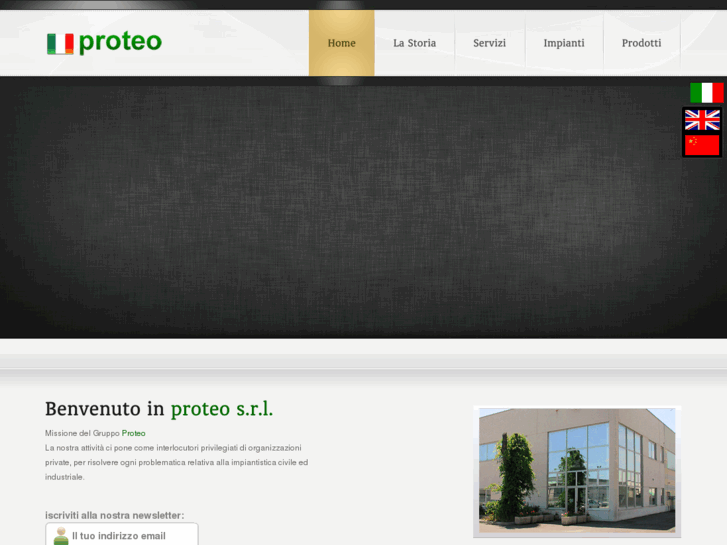Click the user icon in newsletter field
The width and height of the screenshot is (727, 545).
61,536
